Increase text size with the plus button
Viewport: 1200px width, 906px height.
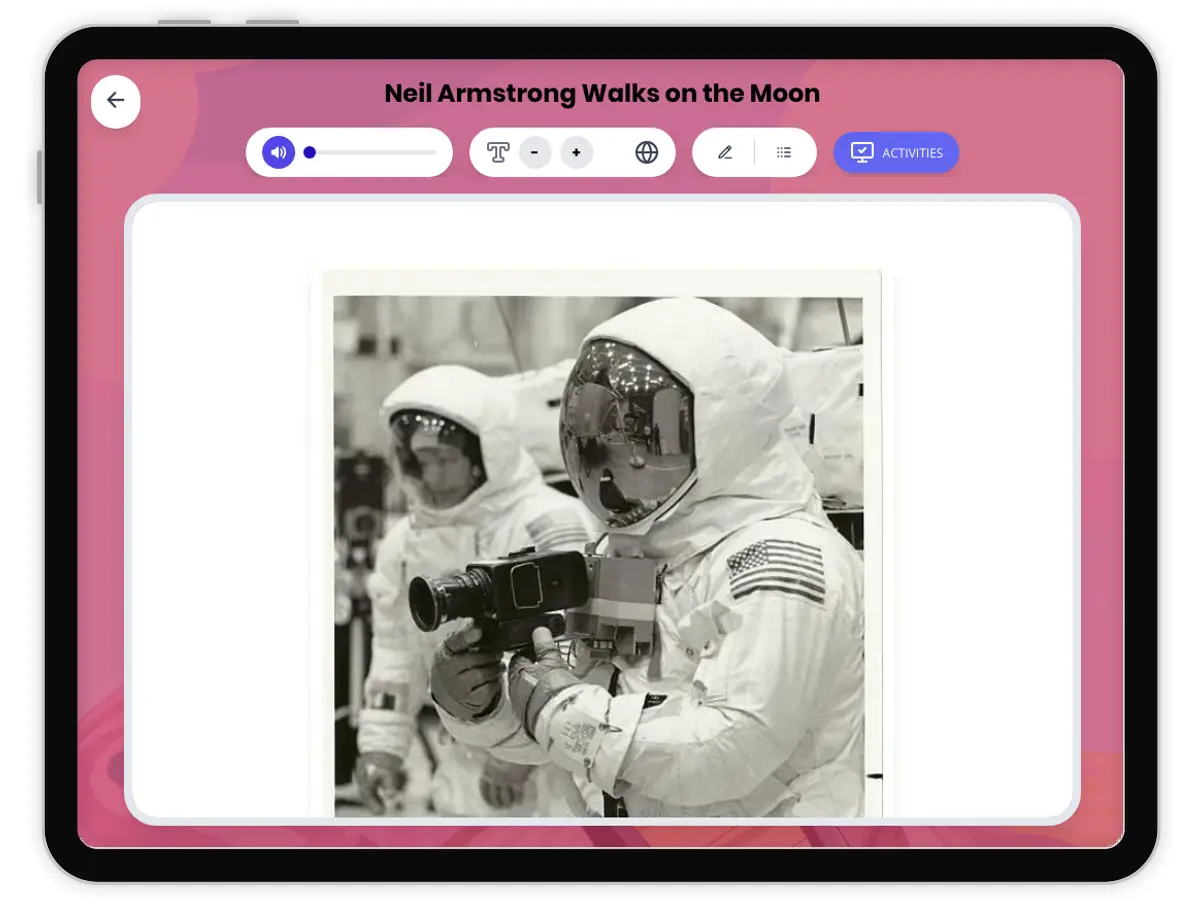576,153
